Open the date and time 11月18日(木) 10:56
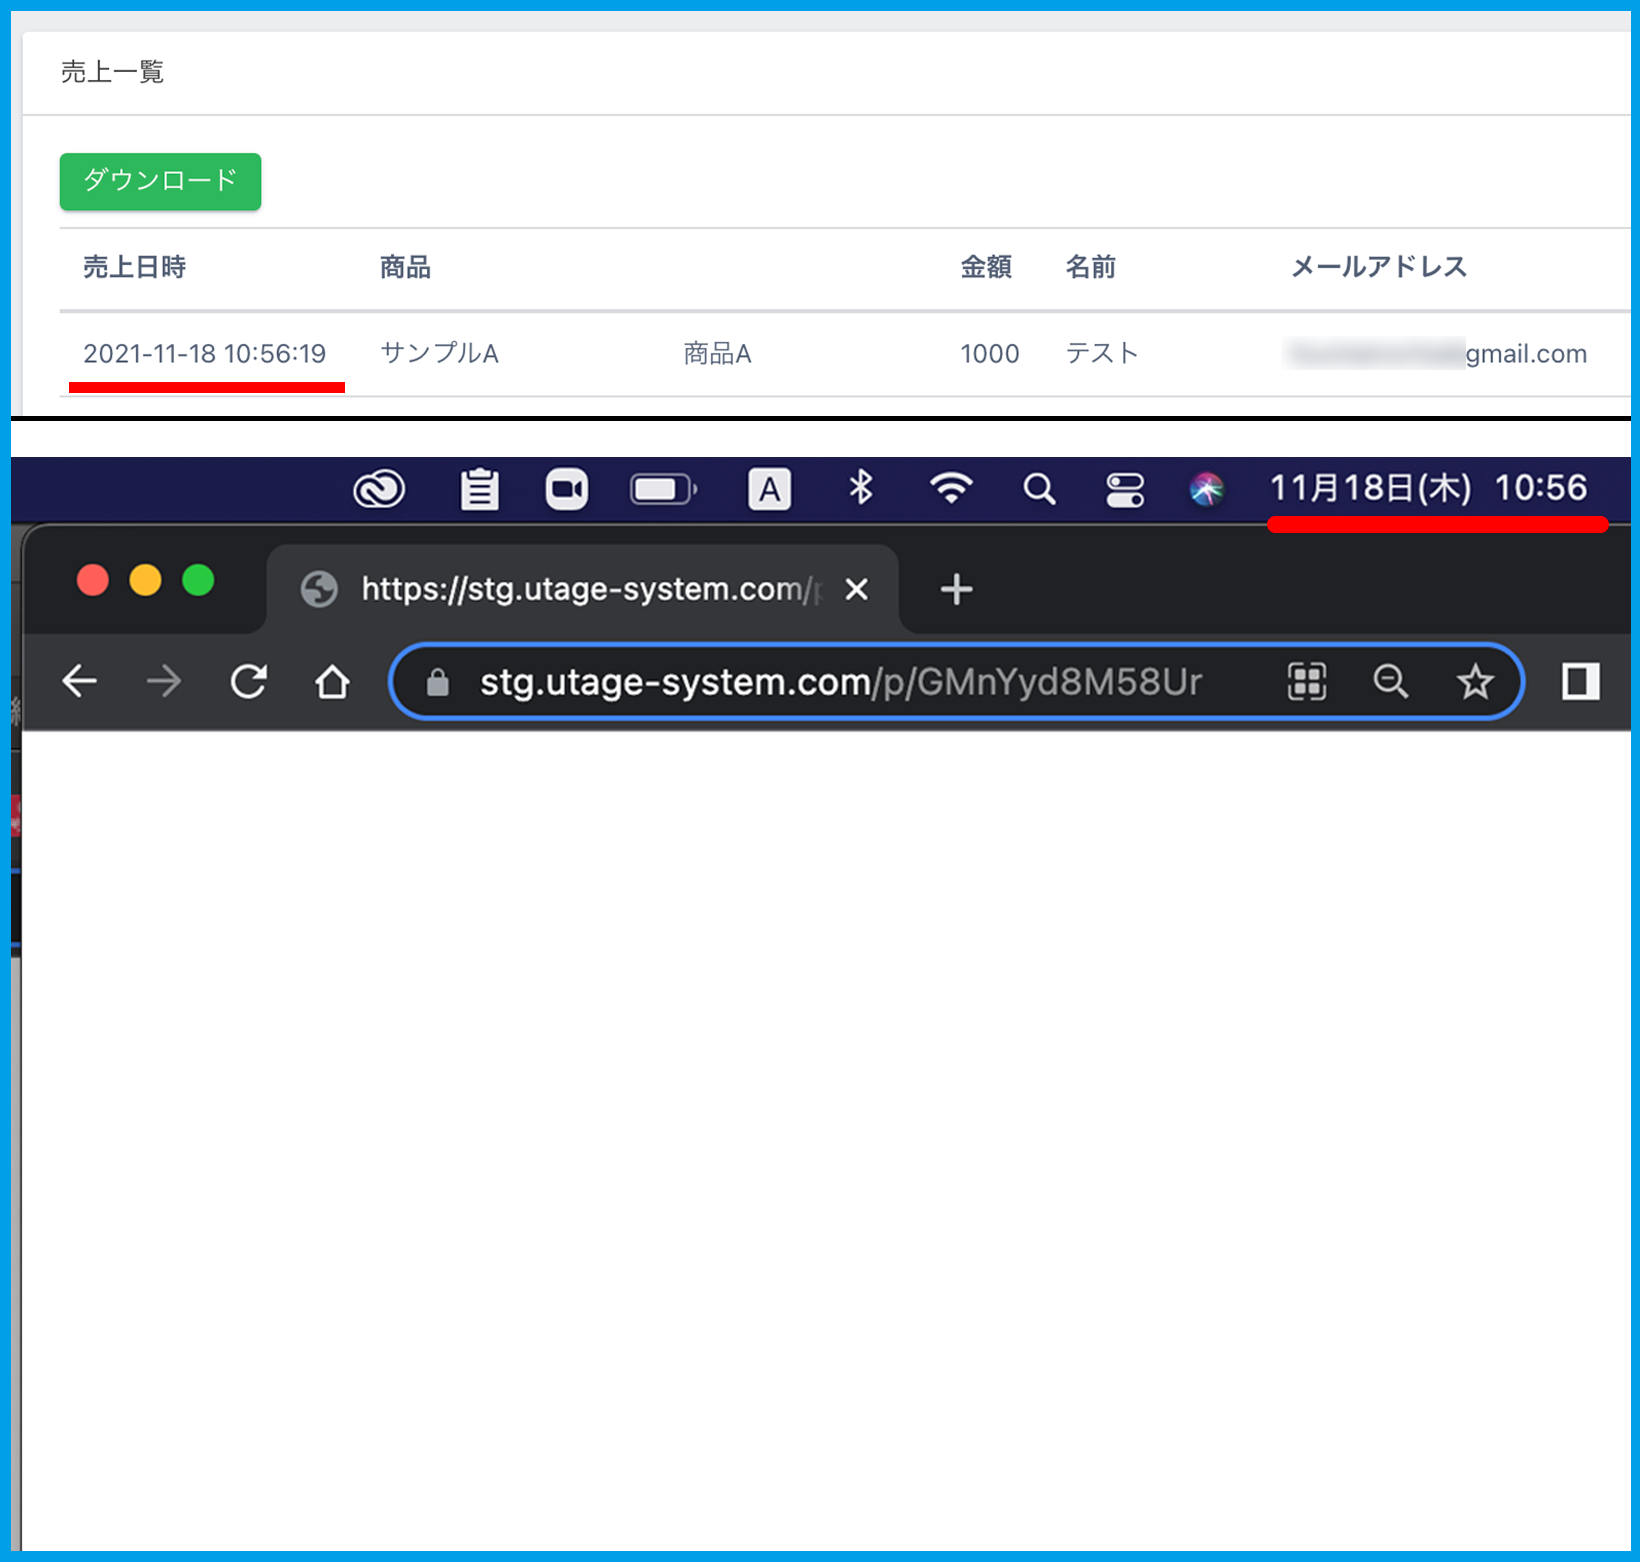 pos(1428,488)
